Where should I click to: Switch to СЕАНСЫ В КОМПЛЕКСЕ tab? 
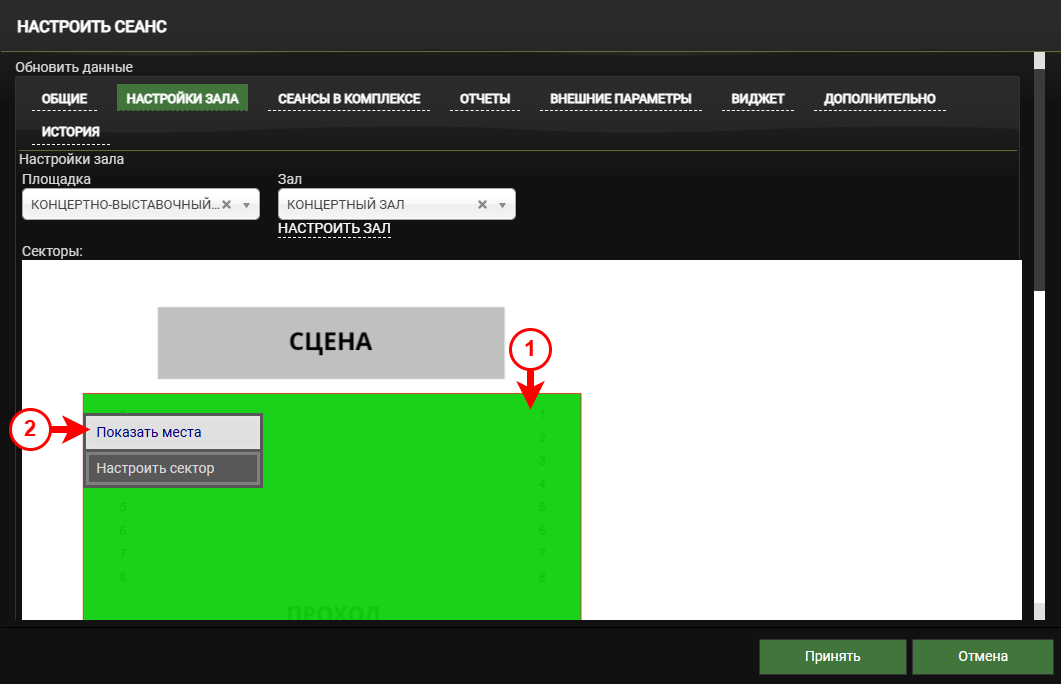349,99
